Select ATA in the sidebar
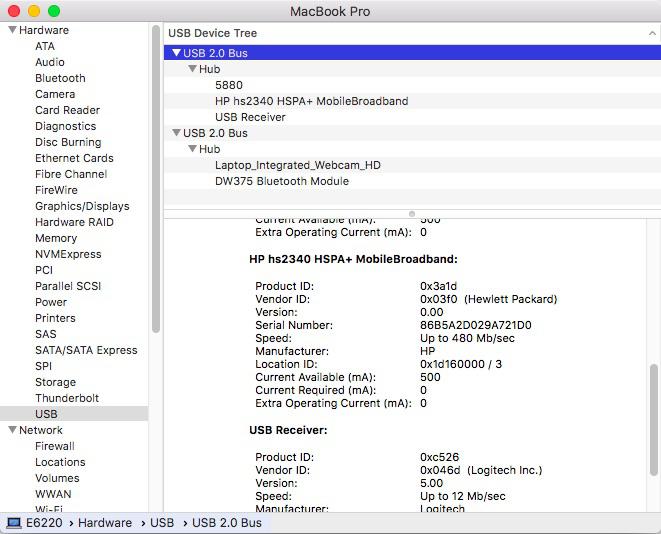Viewport: 661px width, 534px height. click(45, 46)
